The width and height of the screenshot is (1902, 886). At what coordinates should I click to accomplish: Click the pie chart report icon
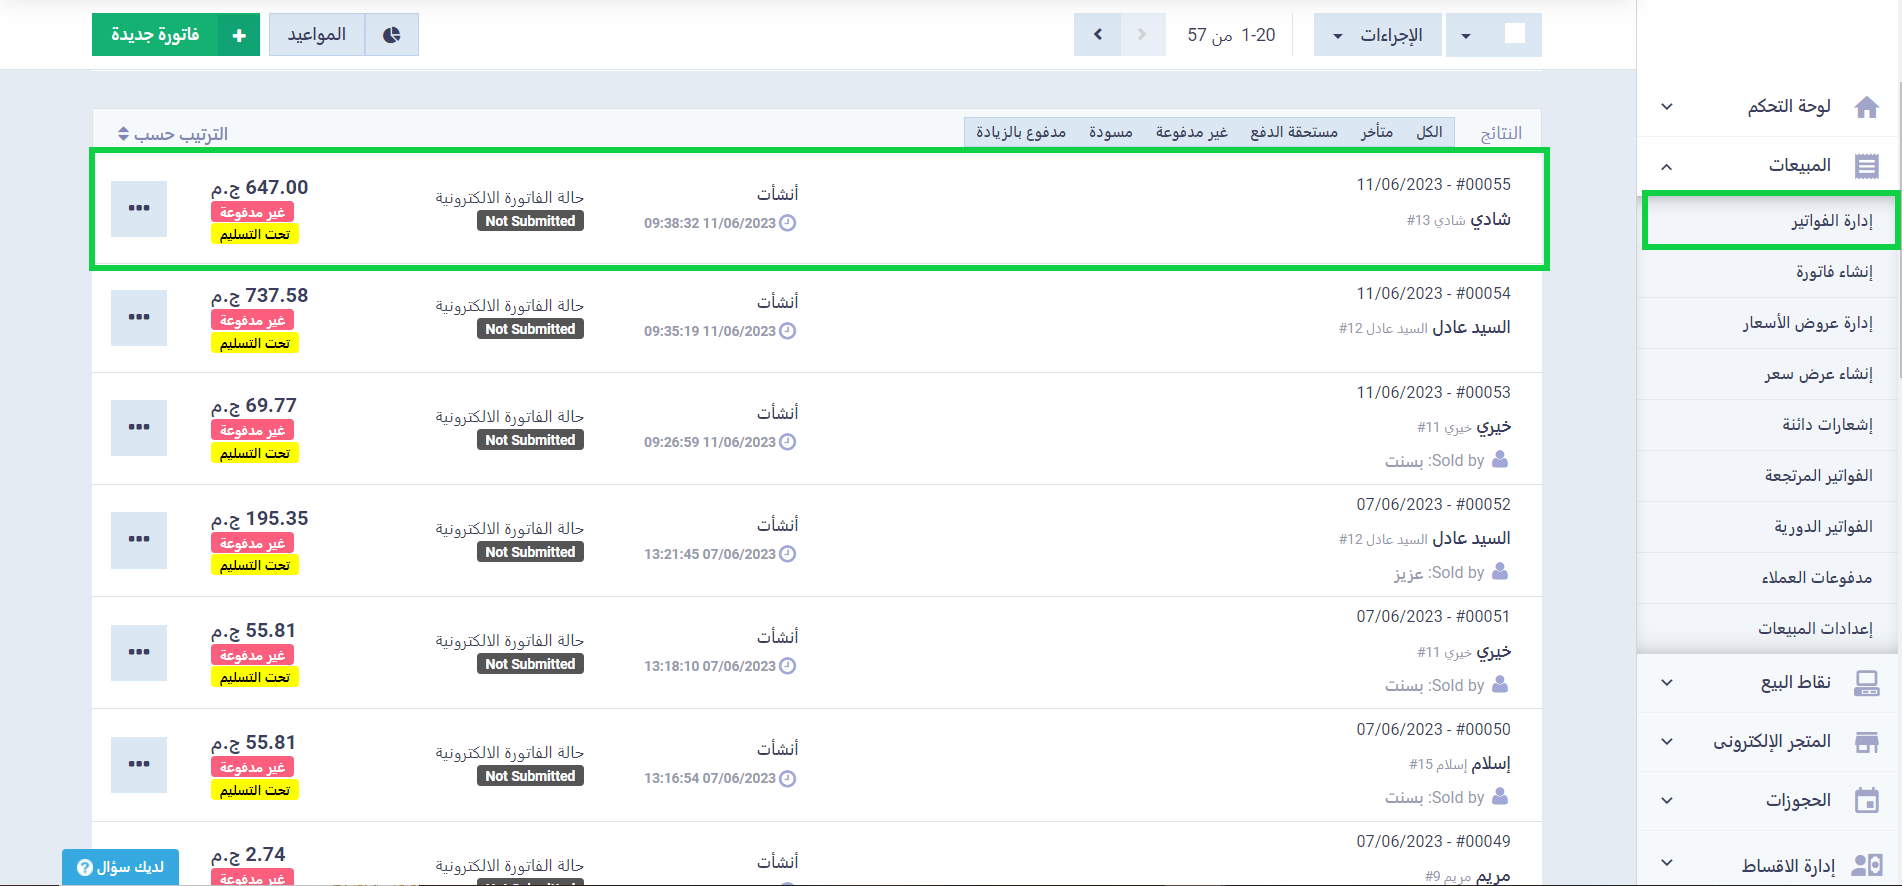392,35
